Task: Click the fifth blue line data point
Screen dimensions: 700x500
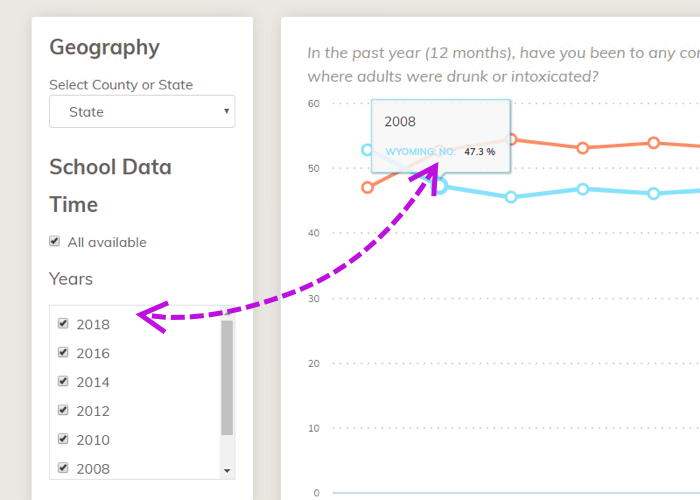Action: pyautogui.click(x=654, y=194)
